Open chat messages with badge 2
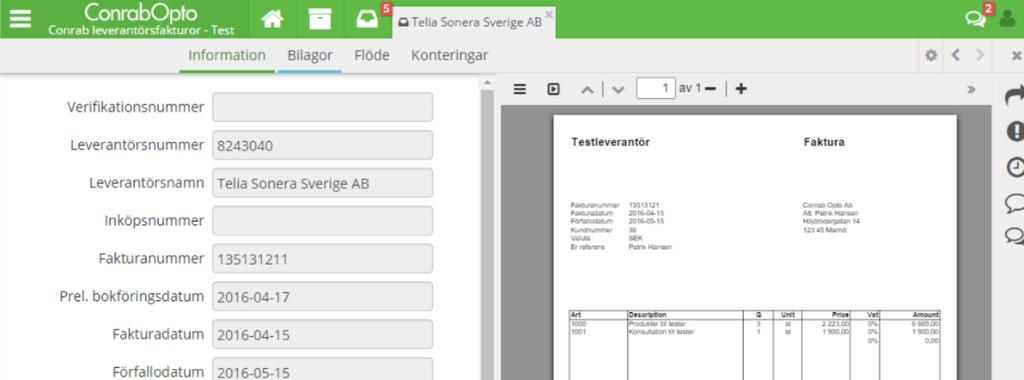This screenshot has height=380, width=1024. pos(975,19)
